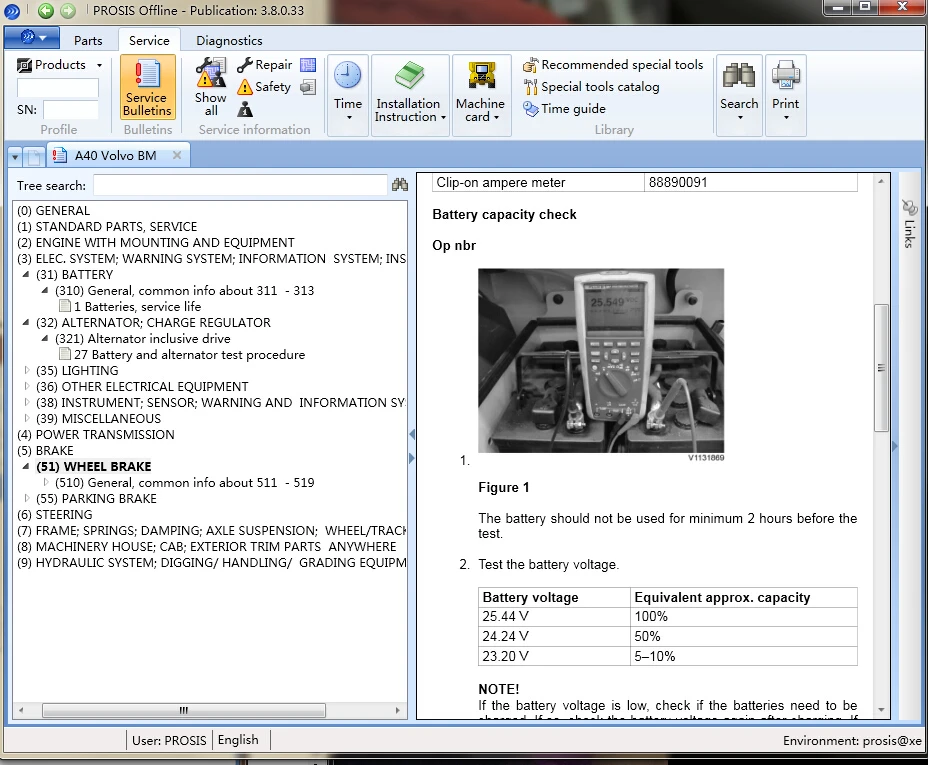Open the tab list dropdown arrow
The width and height of the screenshot is (928, 765).
15,157
